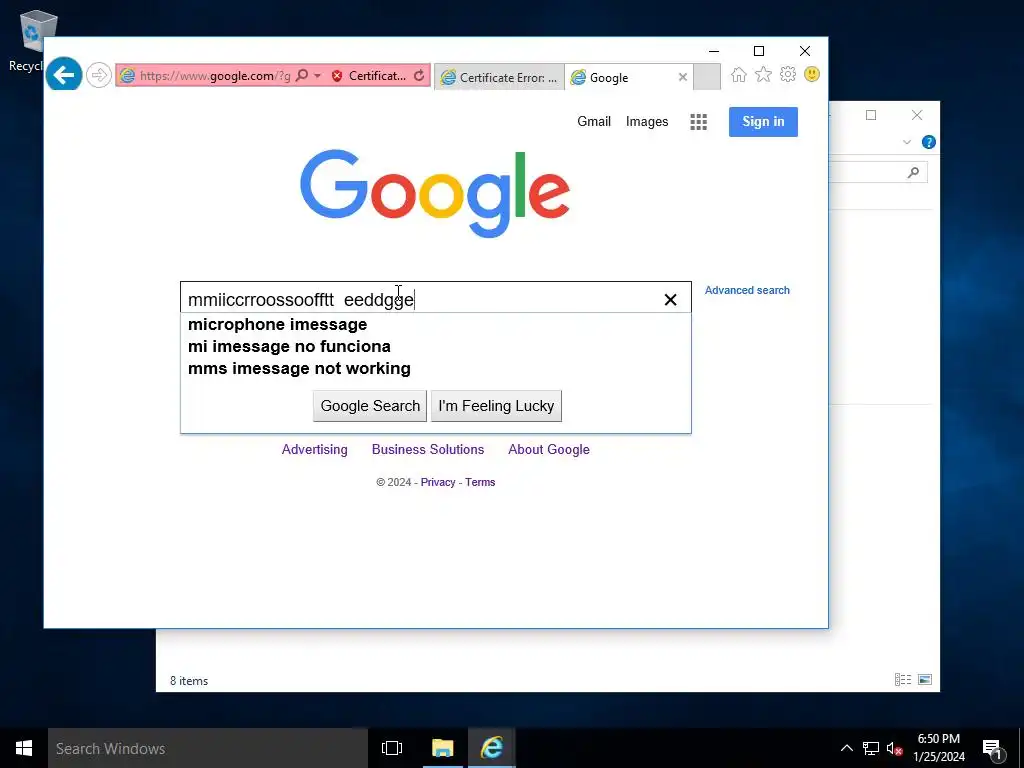Open the network status tray icon
The image size is (1024, 768).
(871, 748)
